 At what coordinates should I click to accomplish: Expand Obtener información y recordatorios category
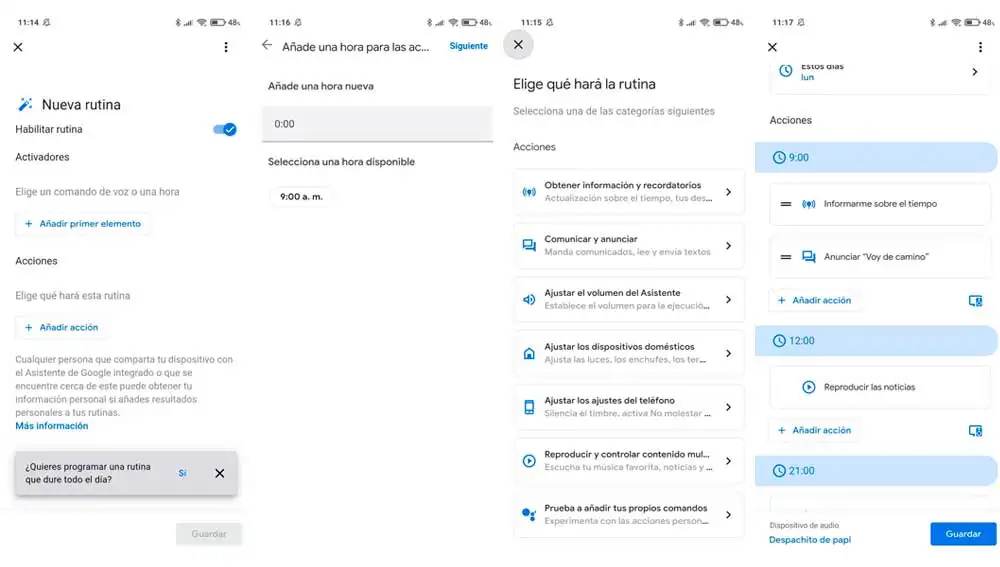point(628,191)
